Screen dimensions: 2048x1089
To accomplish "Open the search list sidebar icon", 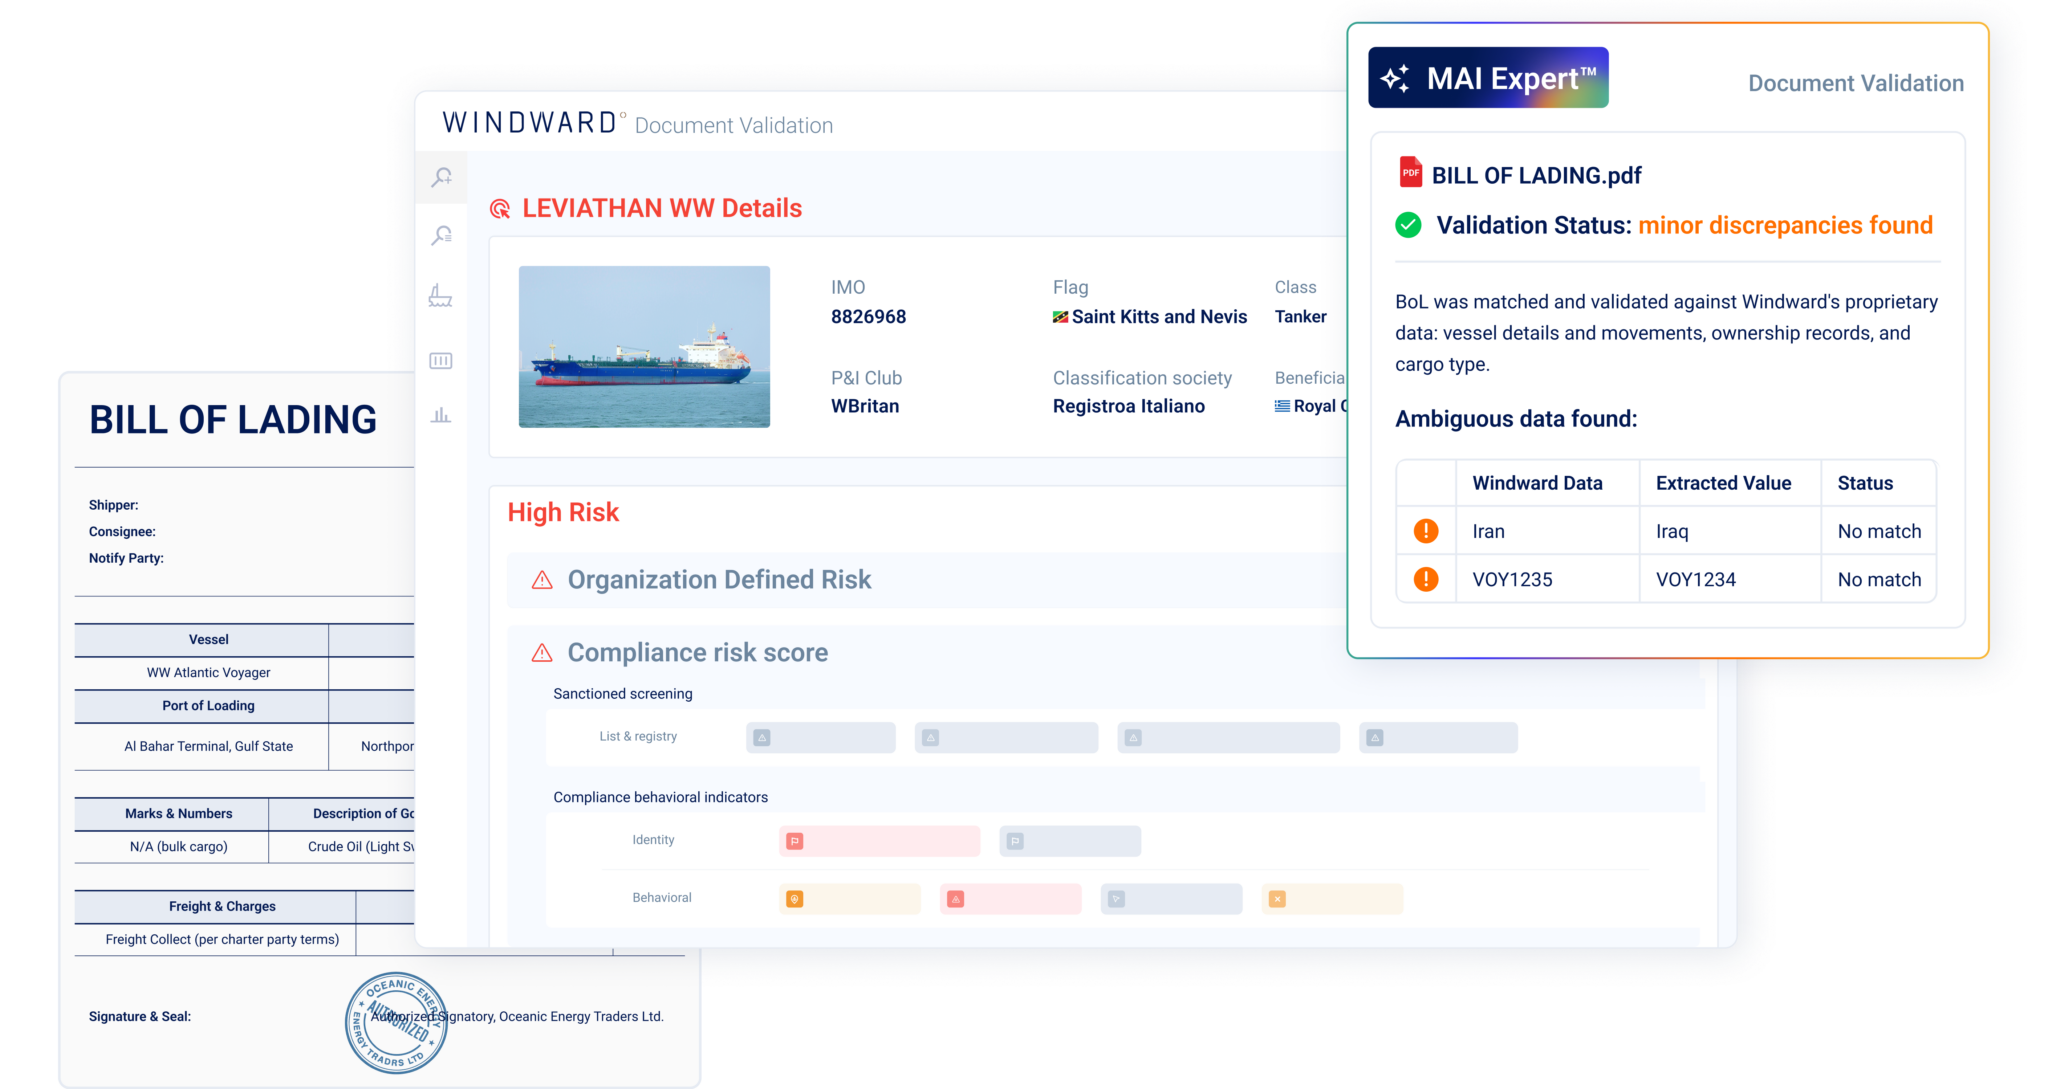I will click(x=442, y=235).
